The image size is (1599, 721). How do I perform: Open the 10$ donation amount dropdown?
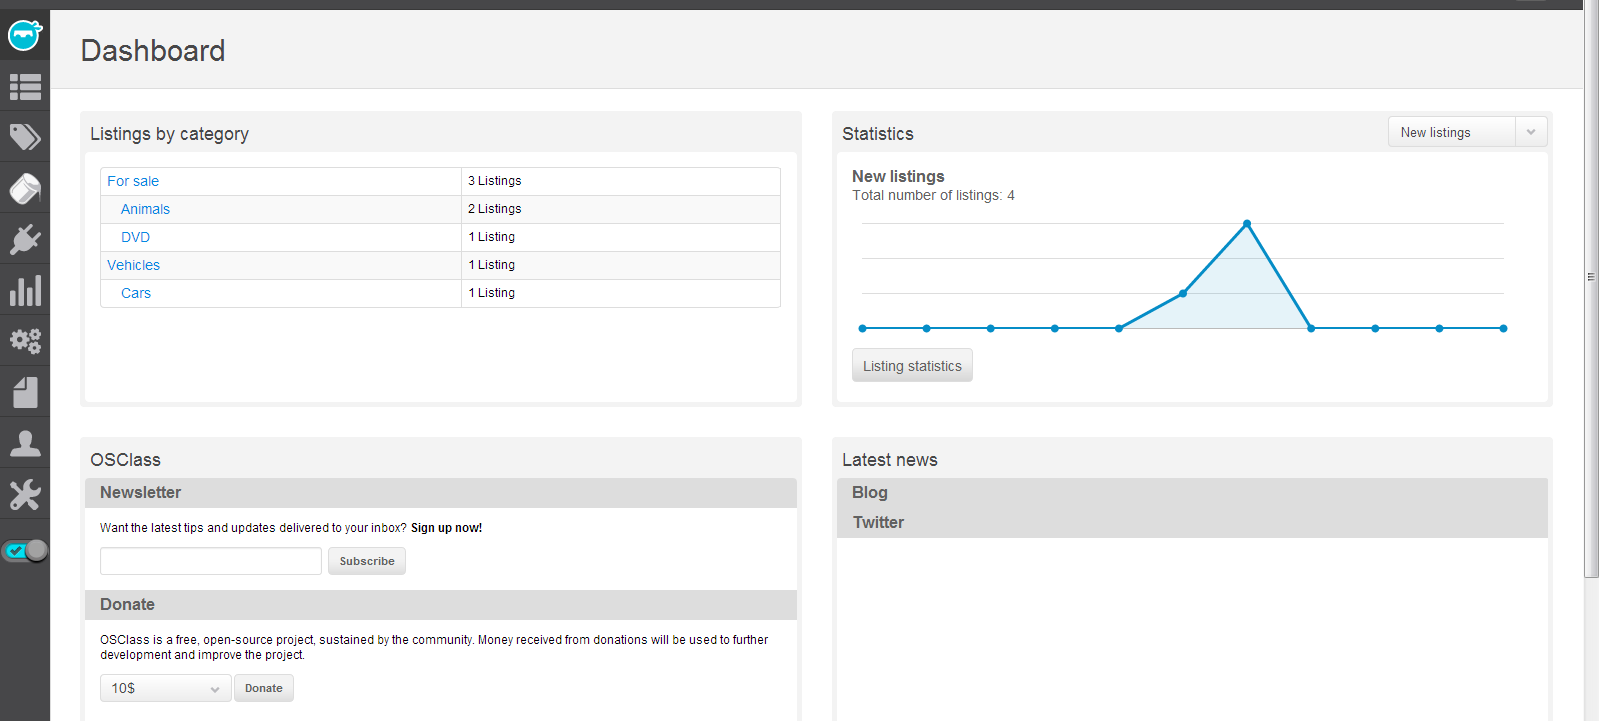point(165,688)
